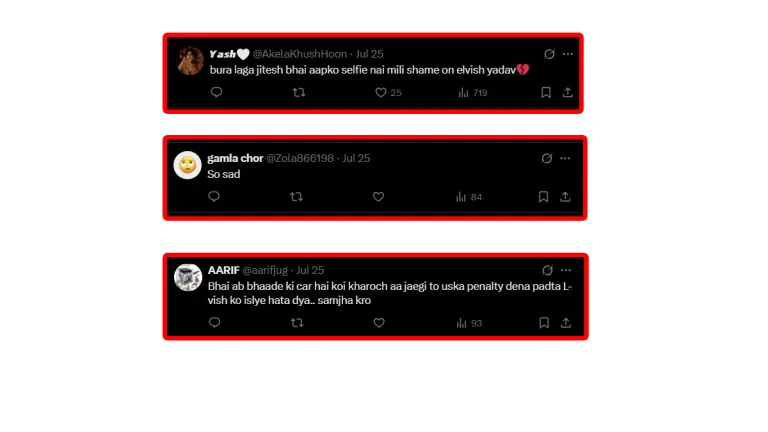
Task: View analytics showing 93 views
Action: (x=469, y=323)
